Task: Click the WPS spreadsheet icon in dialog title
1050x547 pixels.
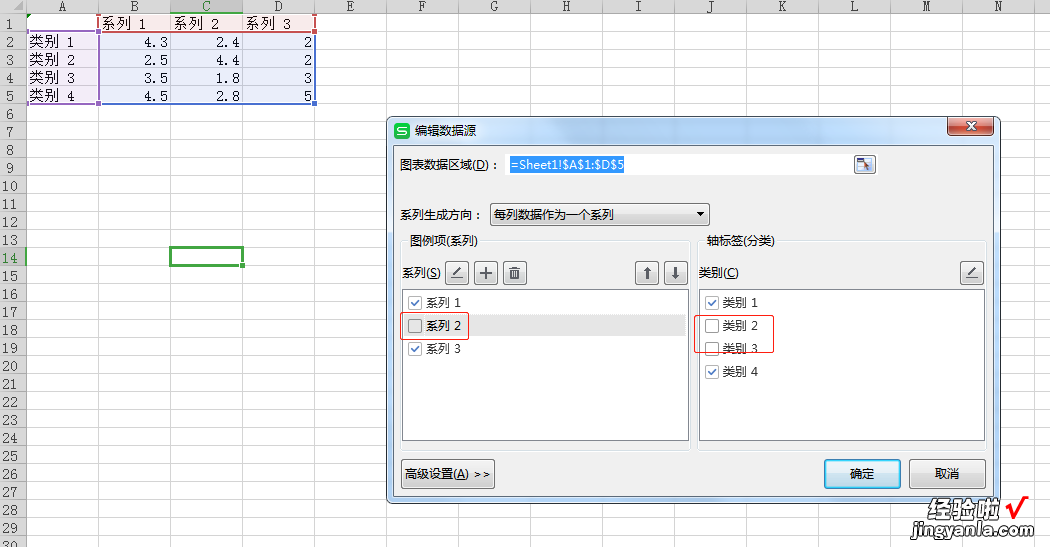Action: tap(402, 131)
